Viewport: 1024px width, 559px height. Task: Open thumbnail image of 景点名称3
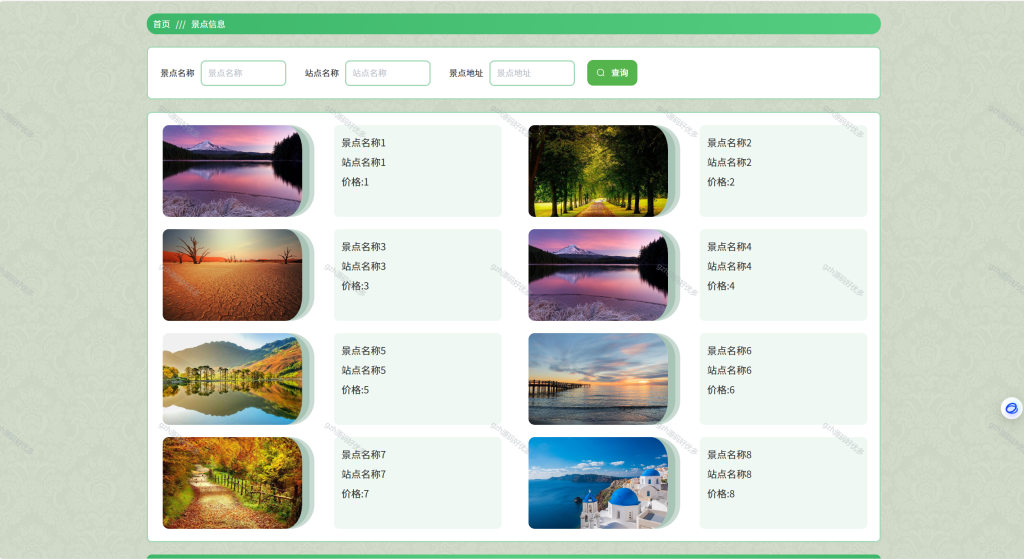point(232,275)
